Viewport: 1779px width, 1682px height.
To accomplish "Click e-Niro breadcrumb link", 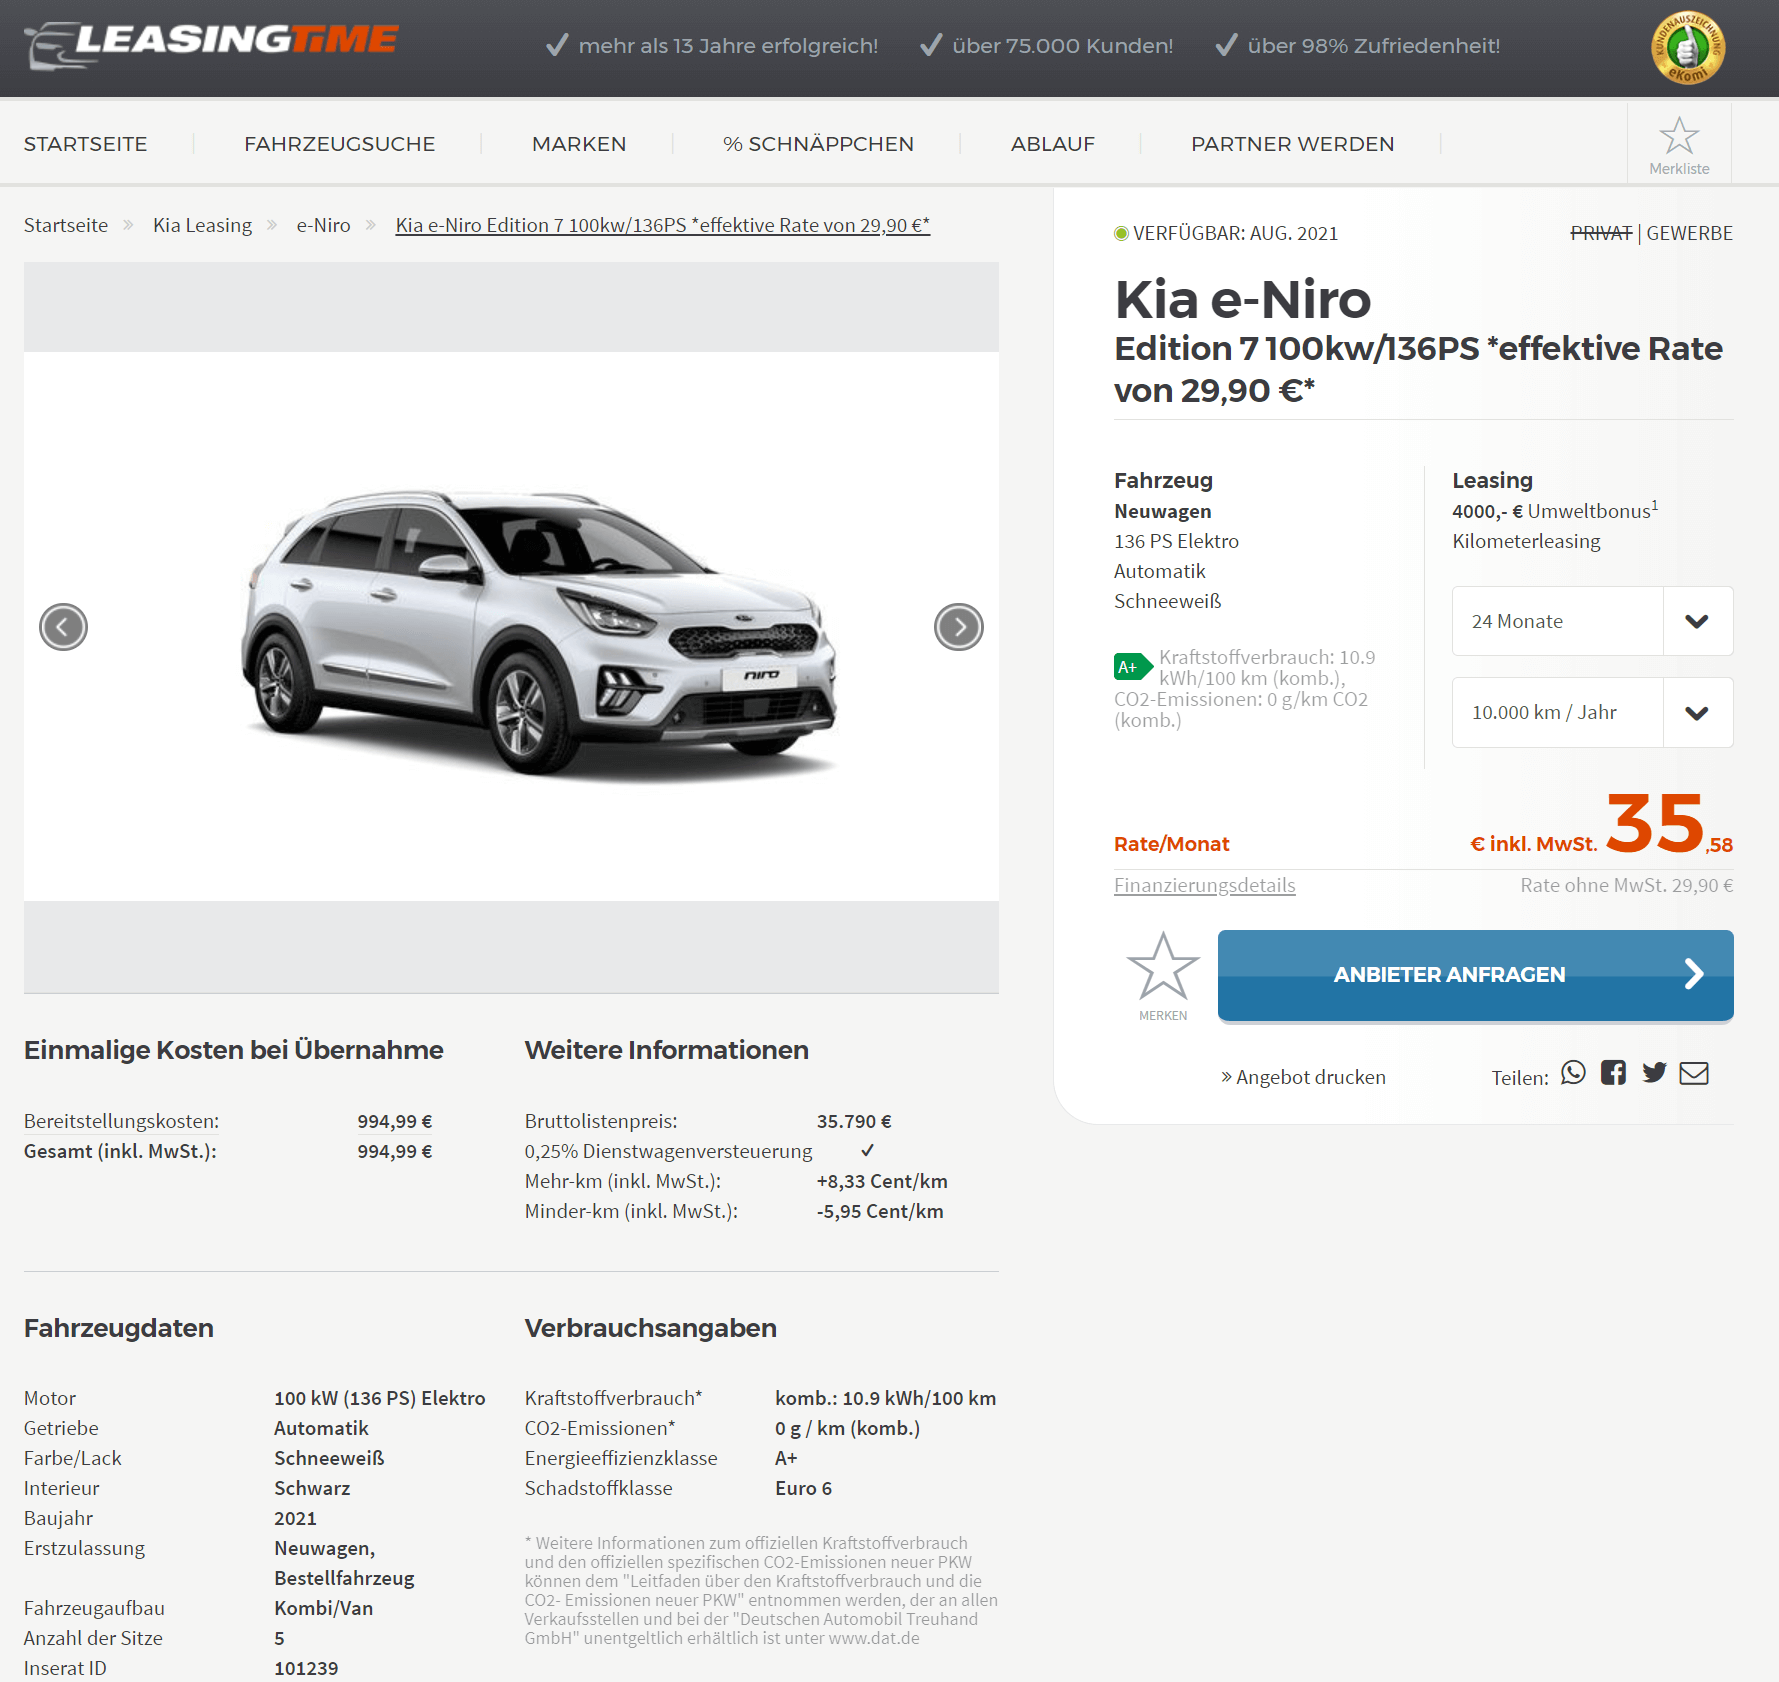I will click(x=323, y=225).
